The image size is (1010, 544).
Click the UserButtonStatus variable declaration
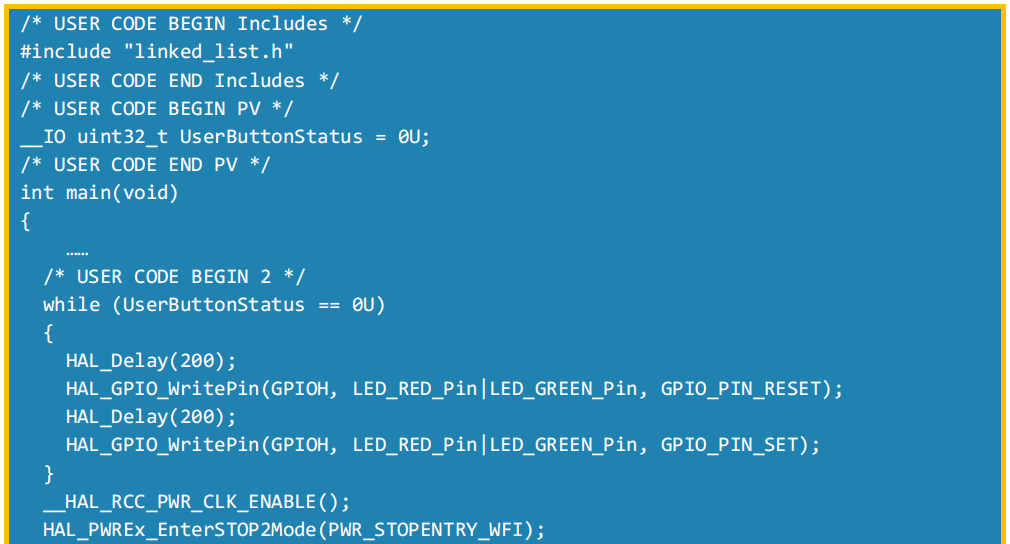click(225, 136)
